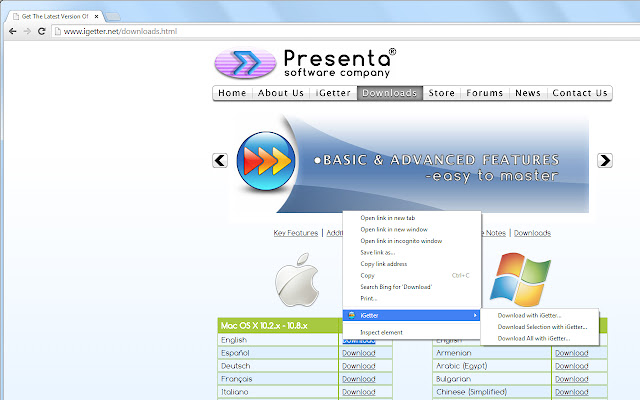
Task: Click Download link for Español
Action: tap(358, 353)
